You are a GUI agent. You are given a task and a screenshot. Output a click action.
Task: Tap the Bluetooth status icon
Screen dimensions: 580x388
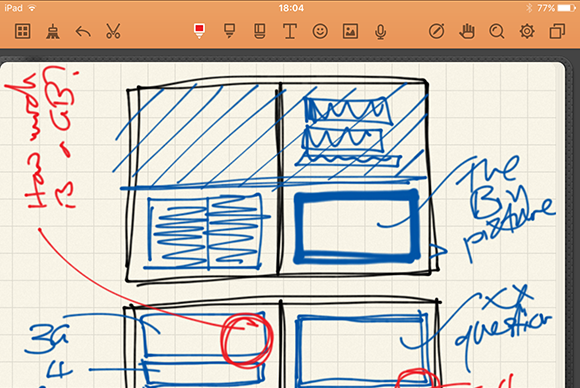(x=529, y=8)
